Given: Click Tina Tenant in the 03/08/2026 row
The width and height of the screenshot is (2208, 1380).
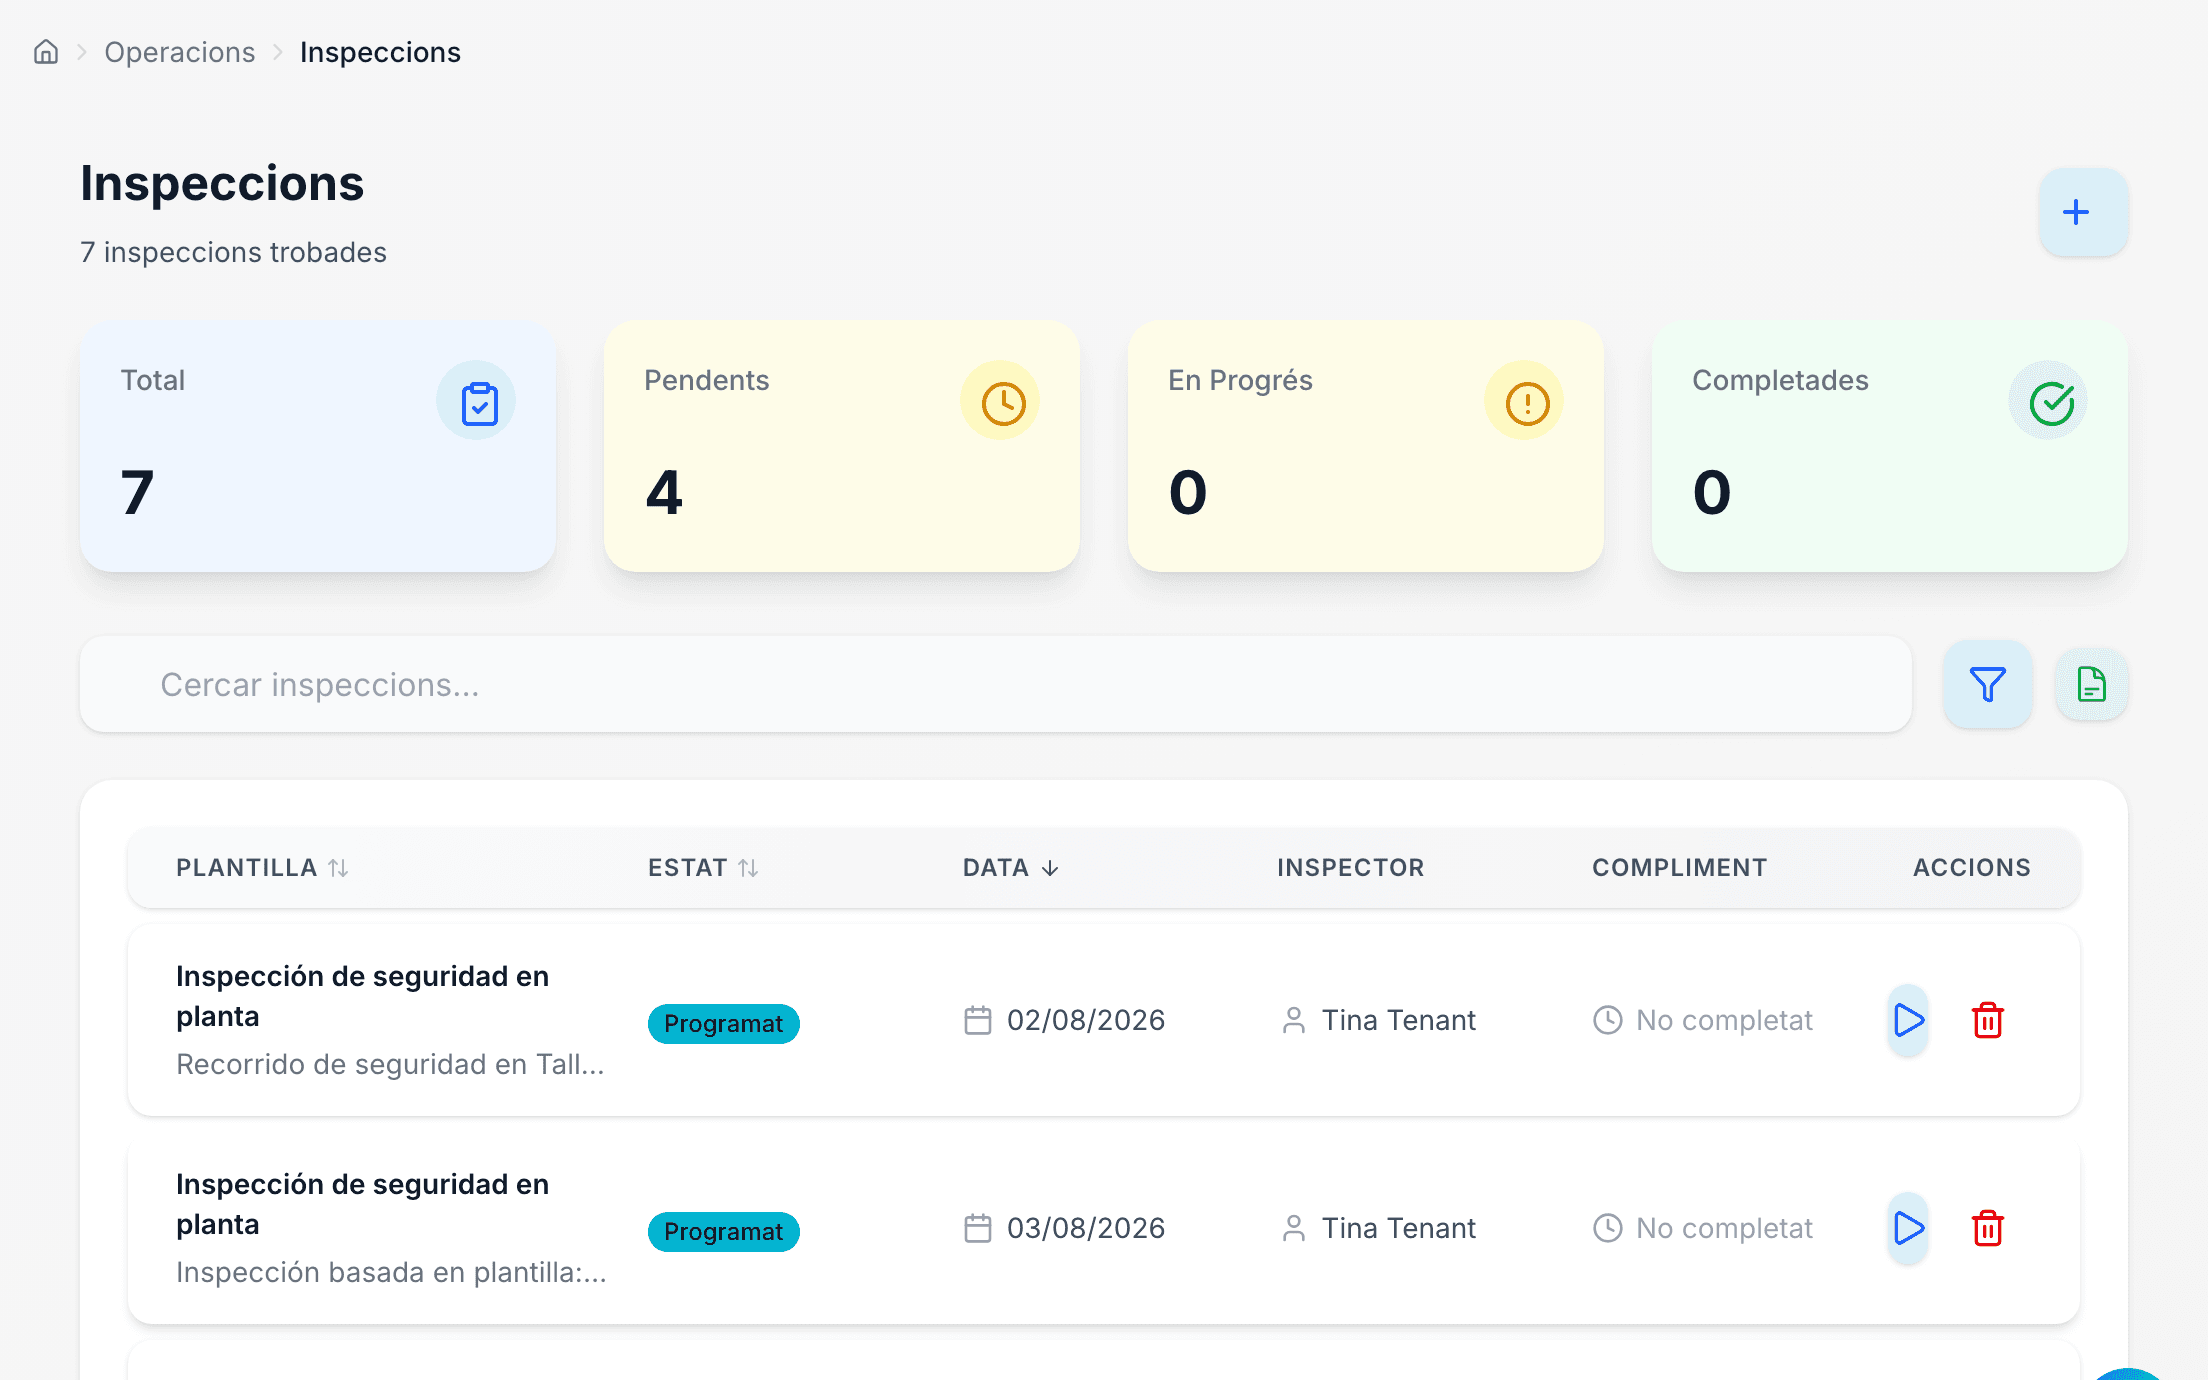Looking at the screenshot, I should [1398, 1228].
